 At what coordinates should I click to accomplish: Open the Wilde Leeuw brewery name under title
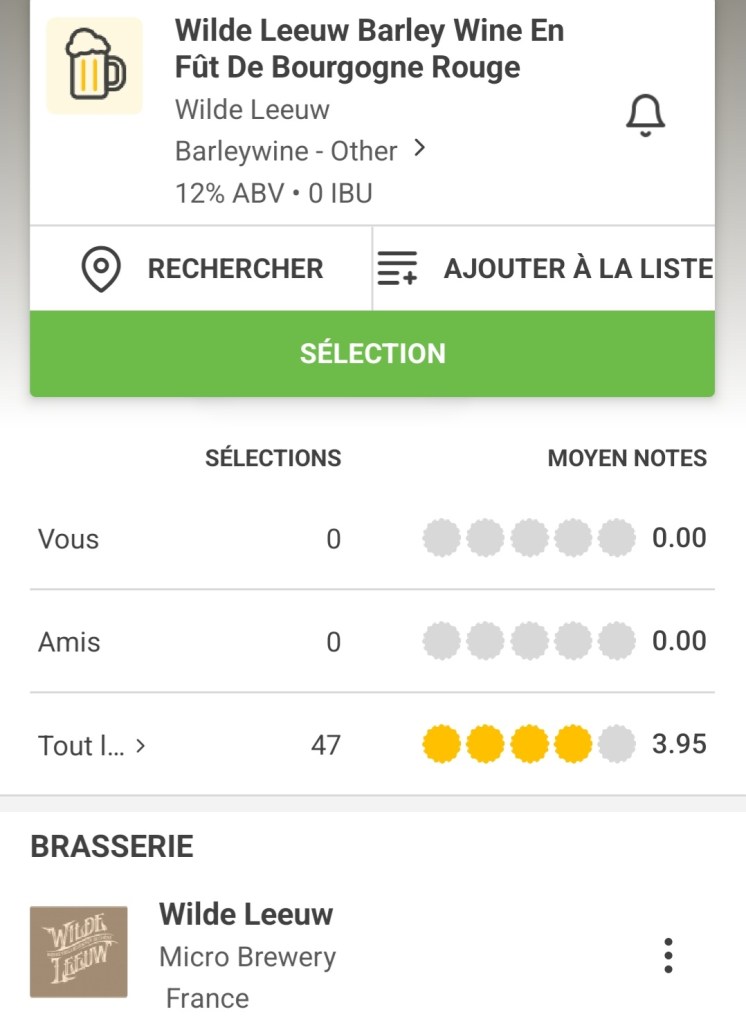click(x=252, y=109)
